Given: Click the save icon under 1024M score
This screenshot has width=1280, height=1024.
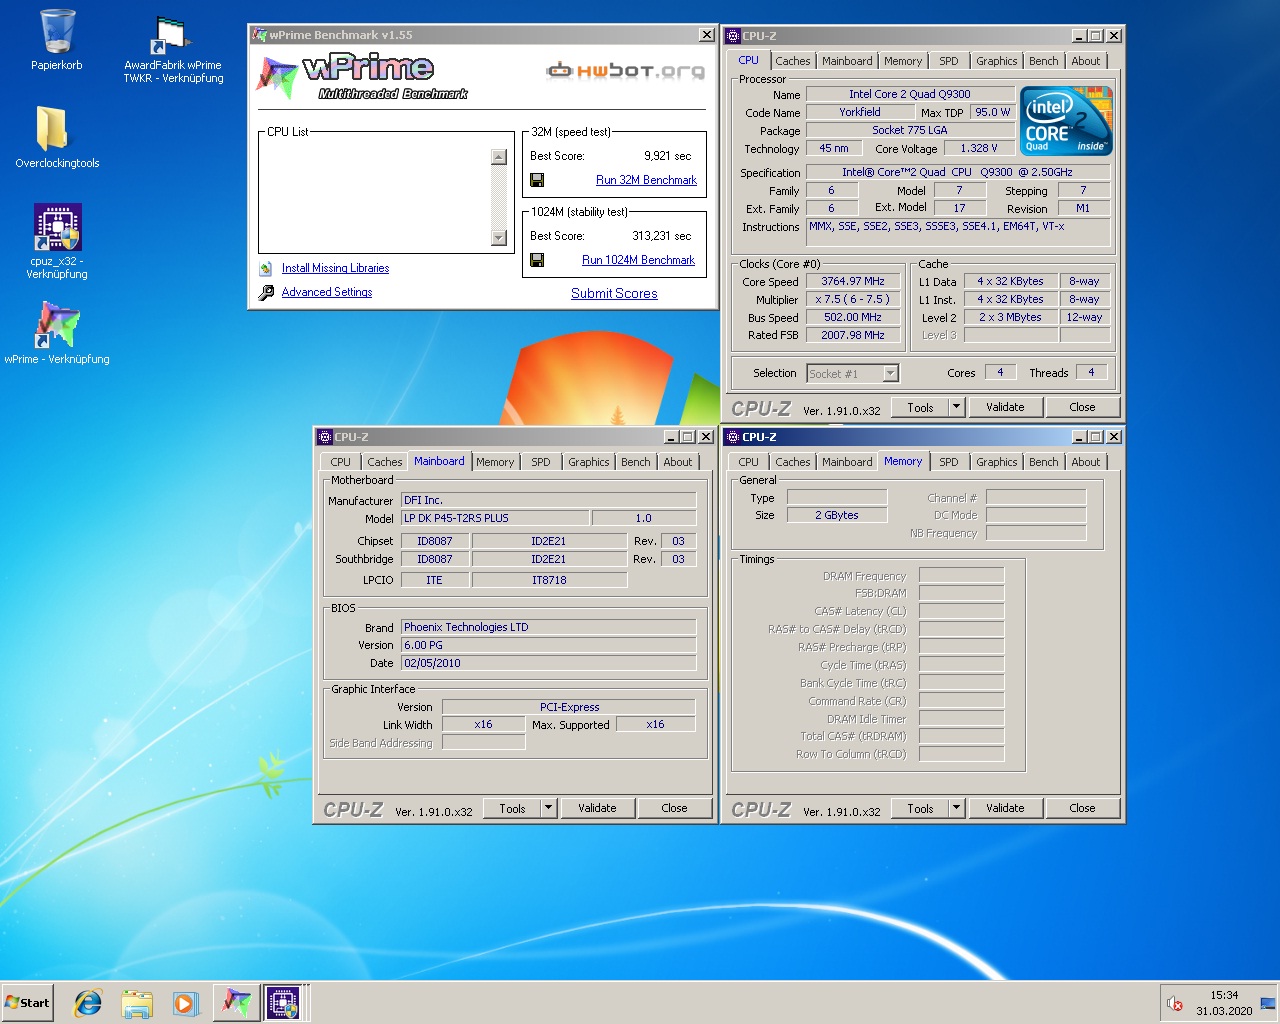Looking at the screenshot, I should [537, 260].
